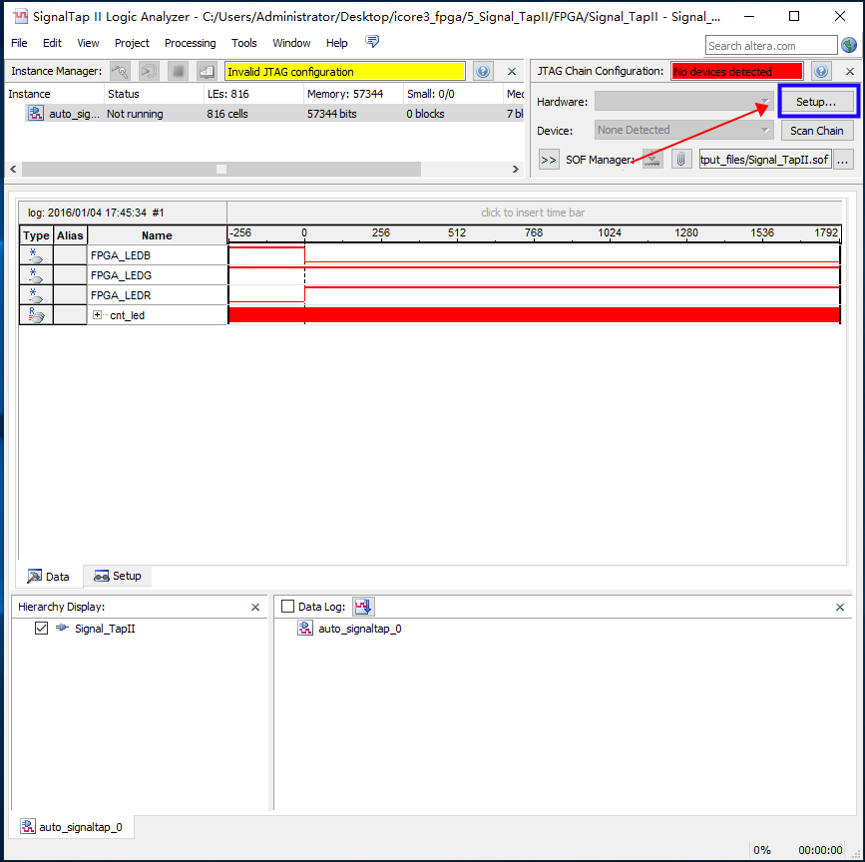Click the globe icon beside the search box
The image size is (865, 862).
849,45
